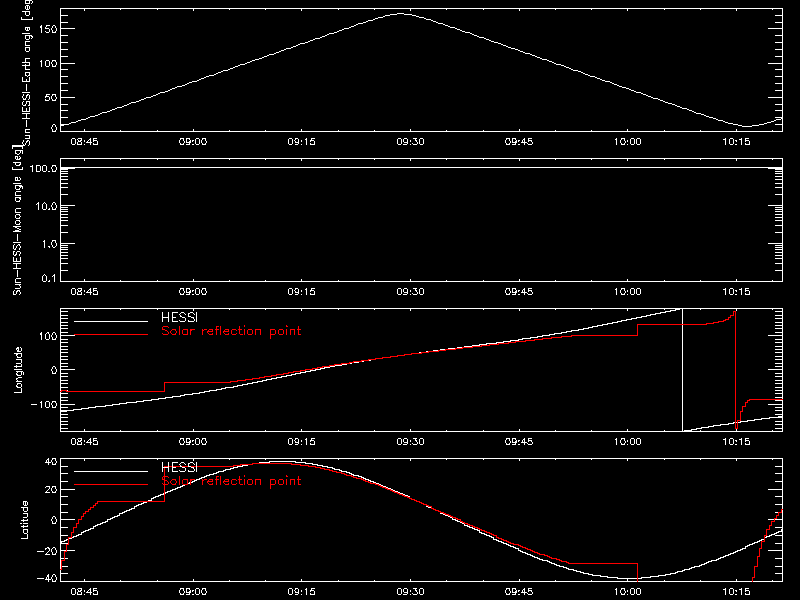Select red Solar reflection point label in Latitude plot

(231, 481)
